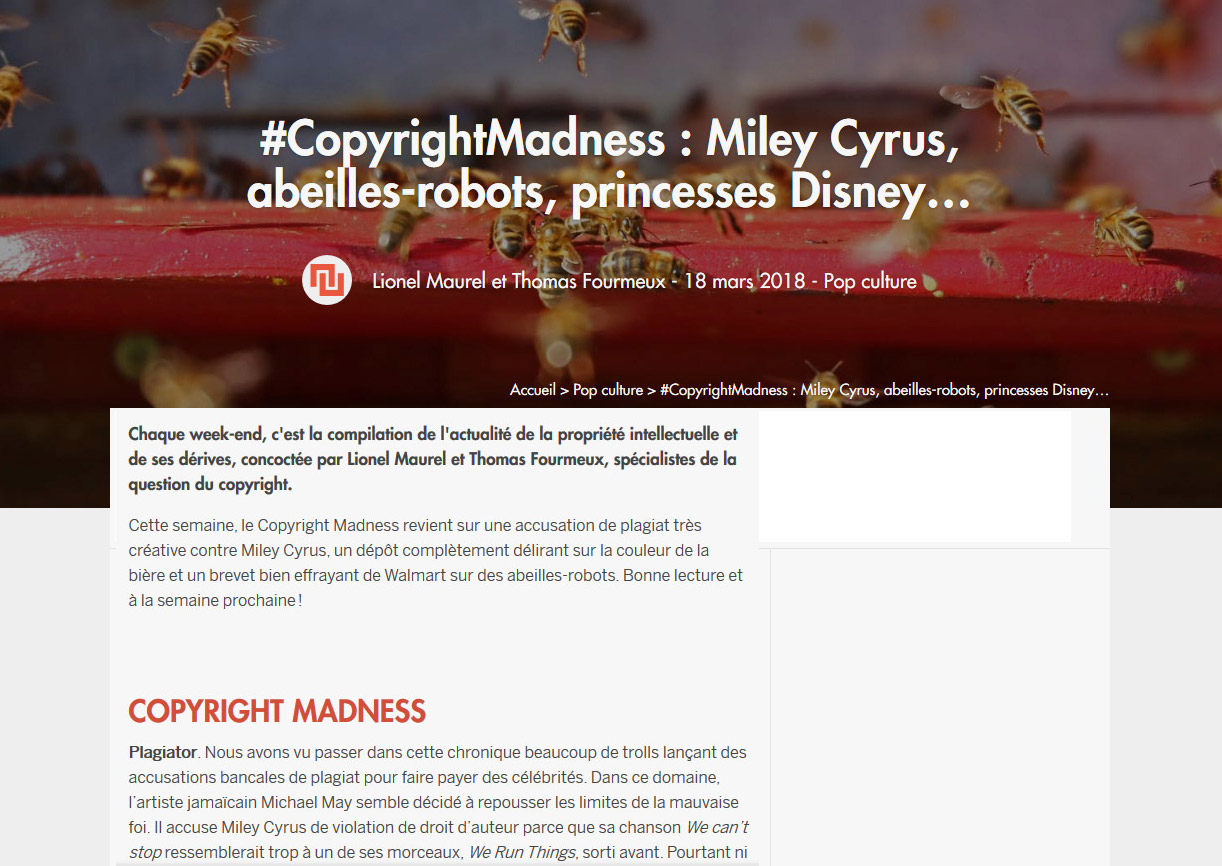The image size is (1222, 866).
Task: Click the bold word Plagiator
Action: [162, 752]
